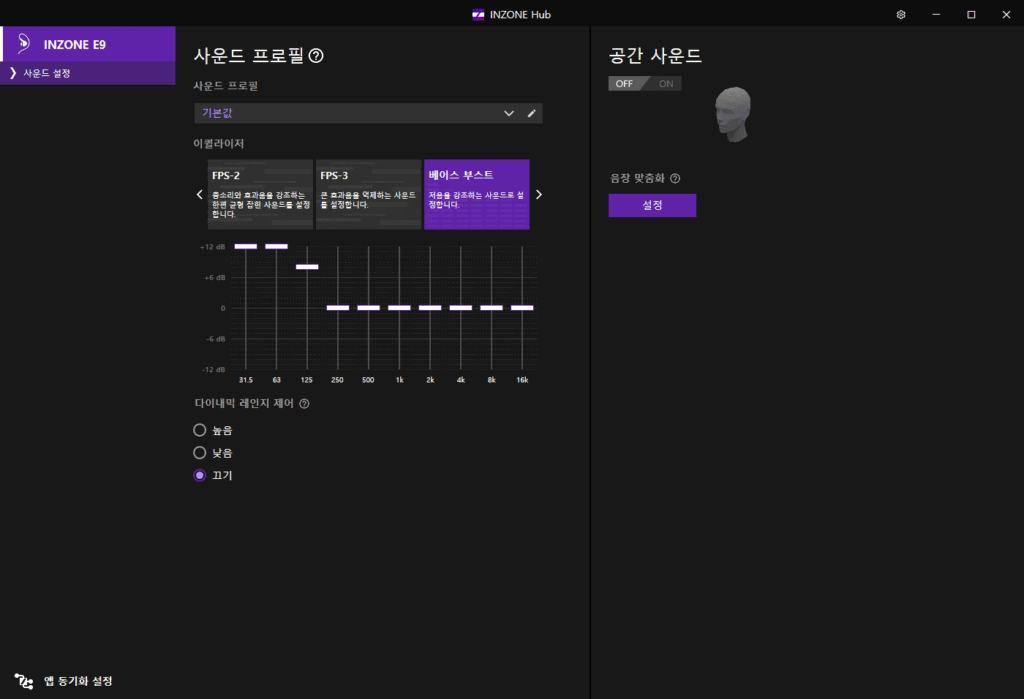
Task: Click the pencil edit icon for sound profile
Action: pos(532,114)
